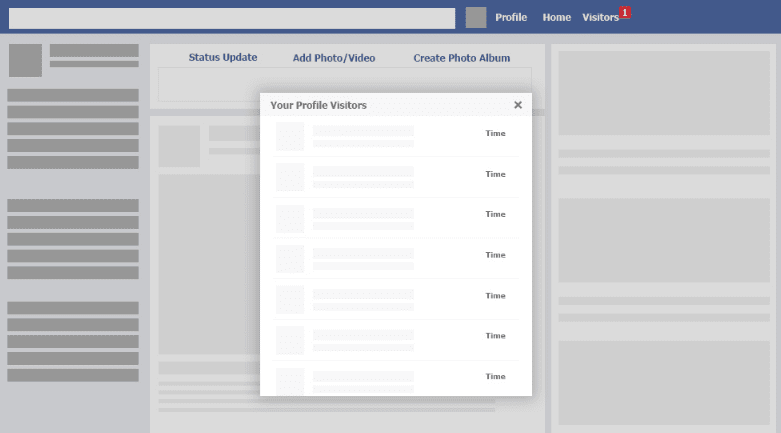
Task: Open Profile in the top bar
Action: (x=511, y=17)
